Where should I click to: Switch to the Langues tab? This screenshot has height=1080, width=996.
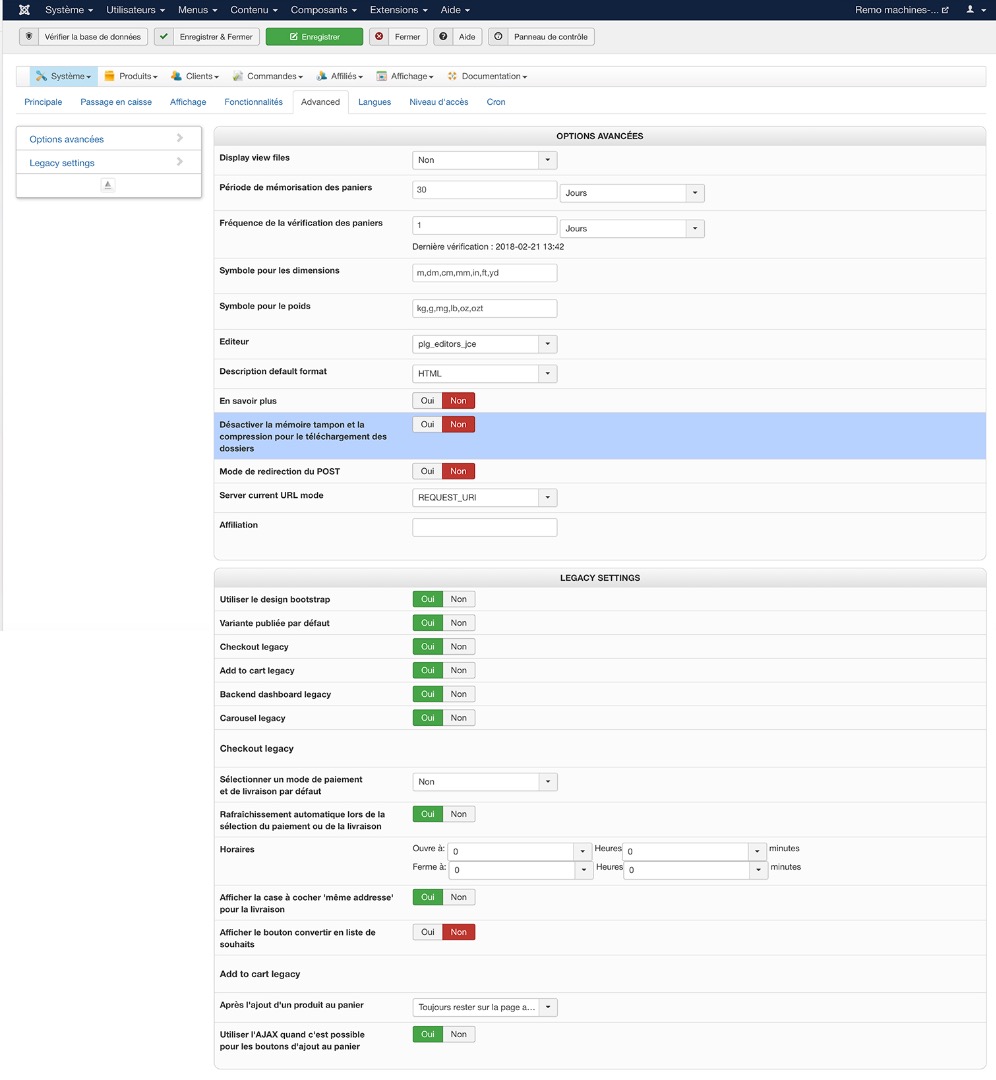[x=375, y=102]
